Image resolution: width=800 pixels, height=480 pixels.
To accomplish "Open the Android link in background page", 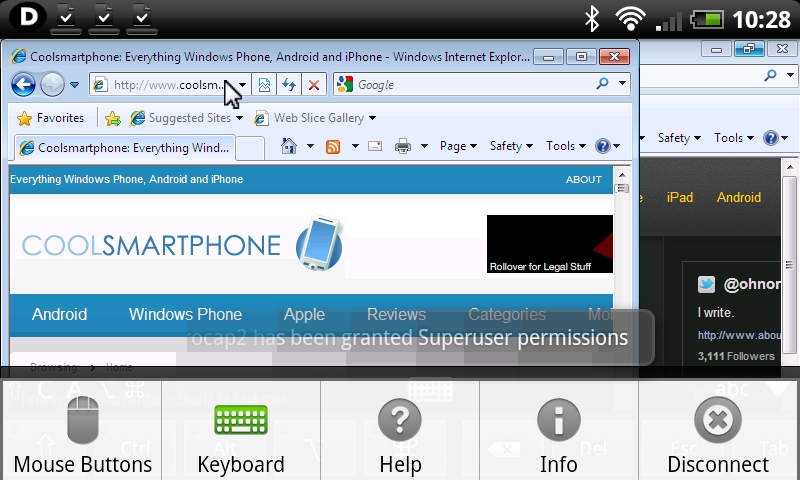I will 738,197.
